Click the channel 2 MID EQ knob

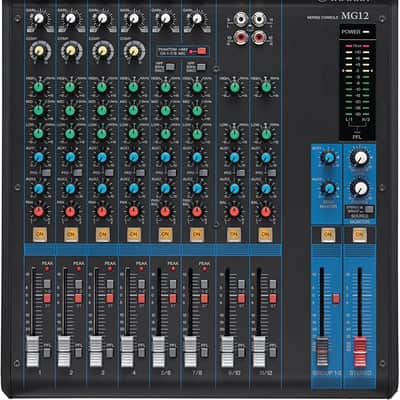pos(70,110)
